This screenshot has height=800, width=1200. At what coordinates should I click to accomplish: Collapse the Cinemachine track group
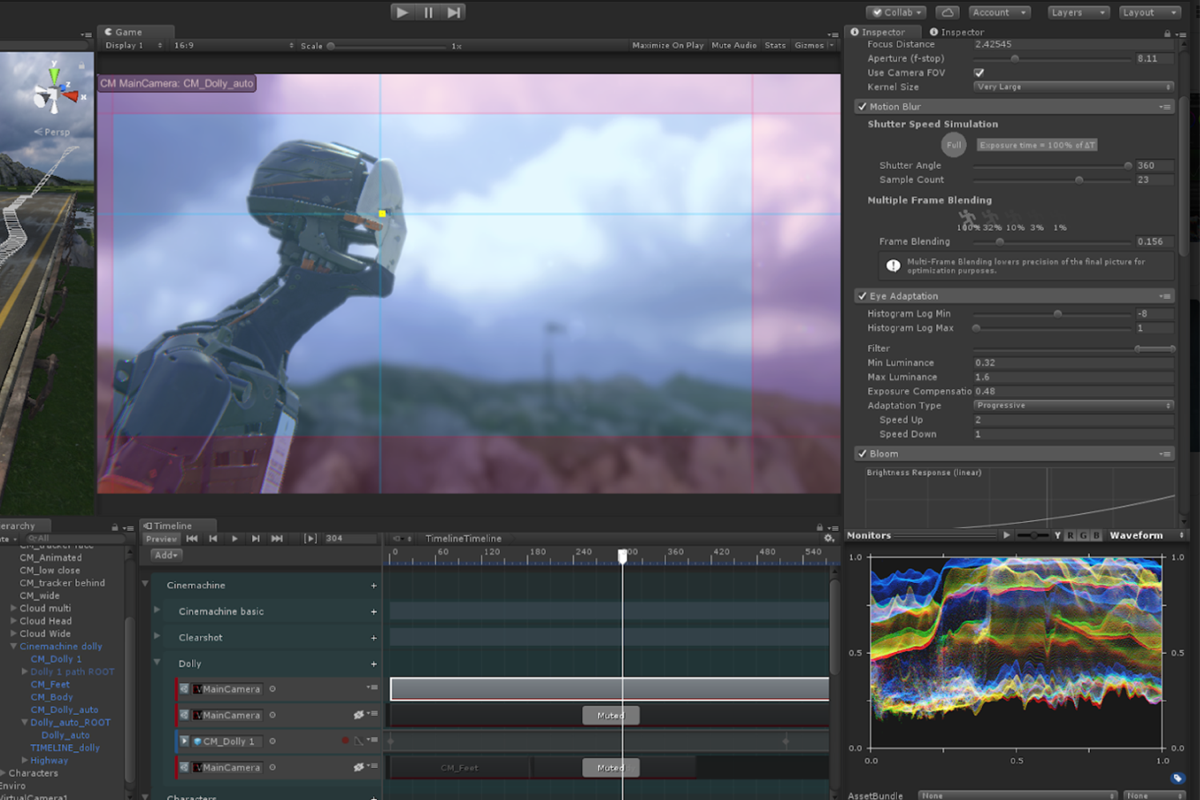145,585
